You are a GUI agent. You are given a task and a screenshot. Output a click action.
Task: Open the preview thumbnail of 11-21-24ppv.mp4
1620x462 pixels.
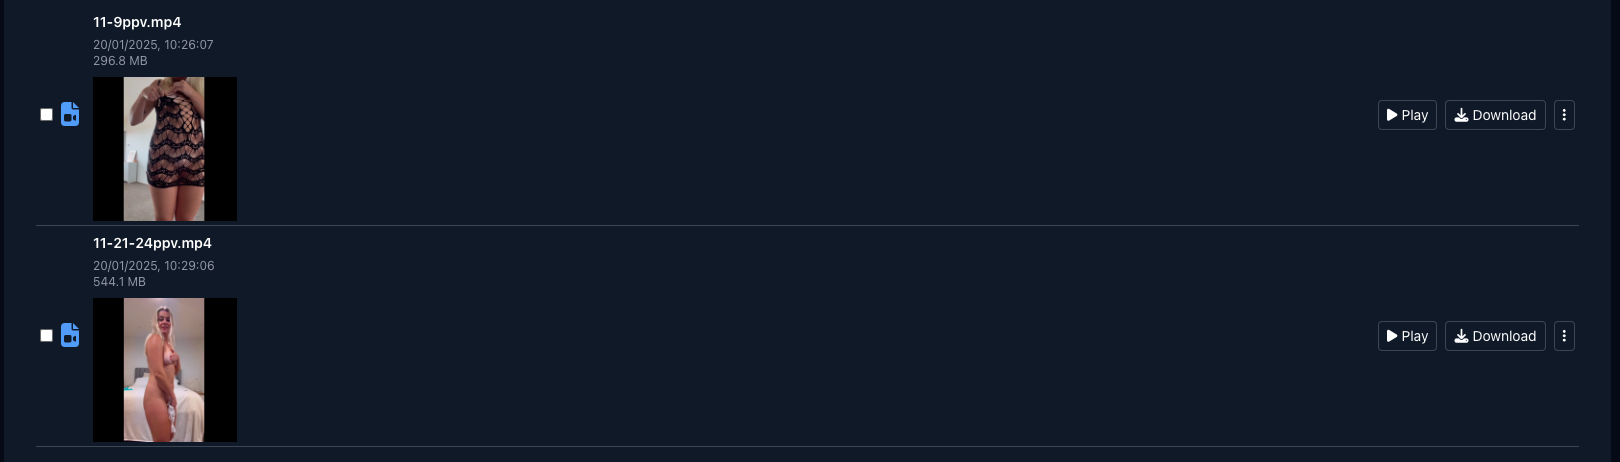[x=165, y=370]
